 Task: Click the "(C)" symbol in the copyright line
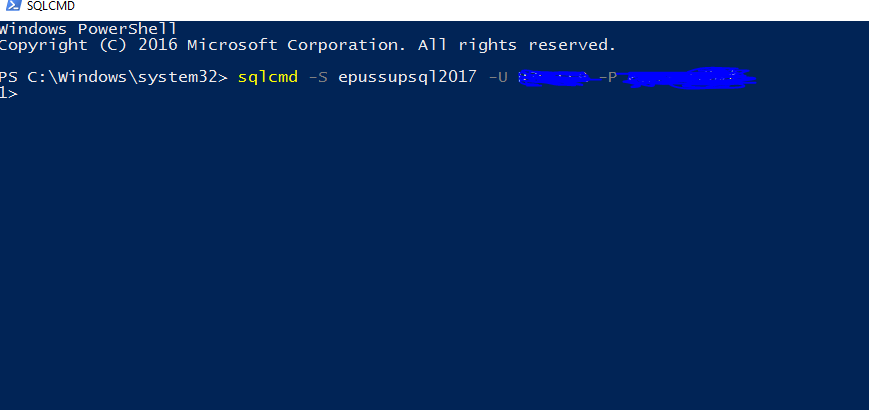click(113, 45)
